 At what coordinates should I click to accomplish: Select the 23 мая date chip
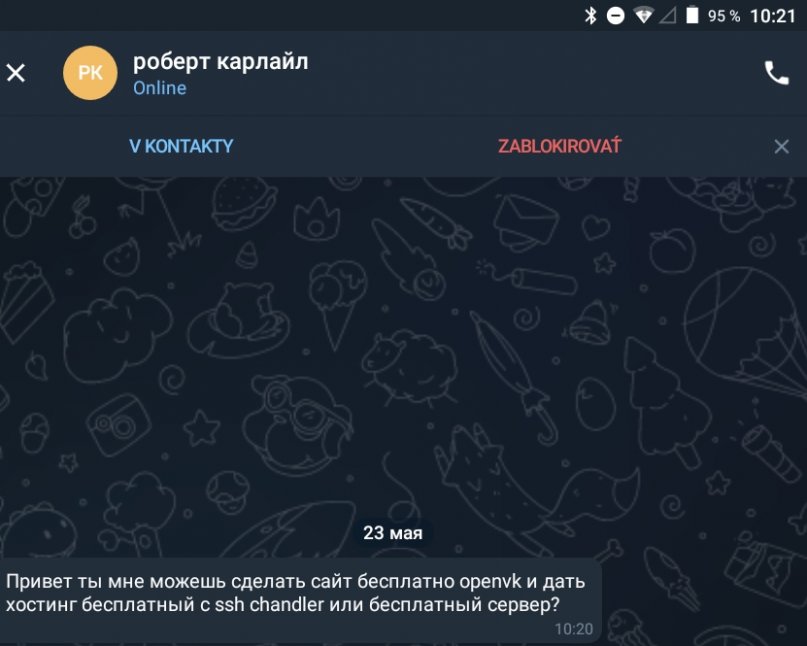(x=393, y=533)
